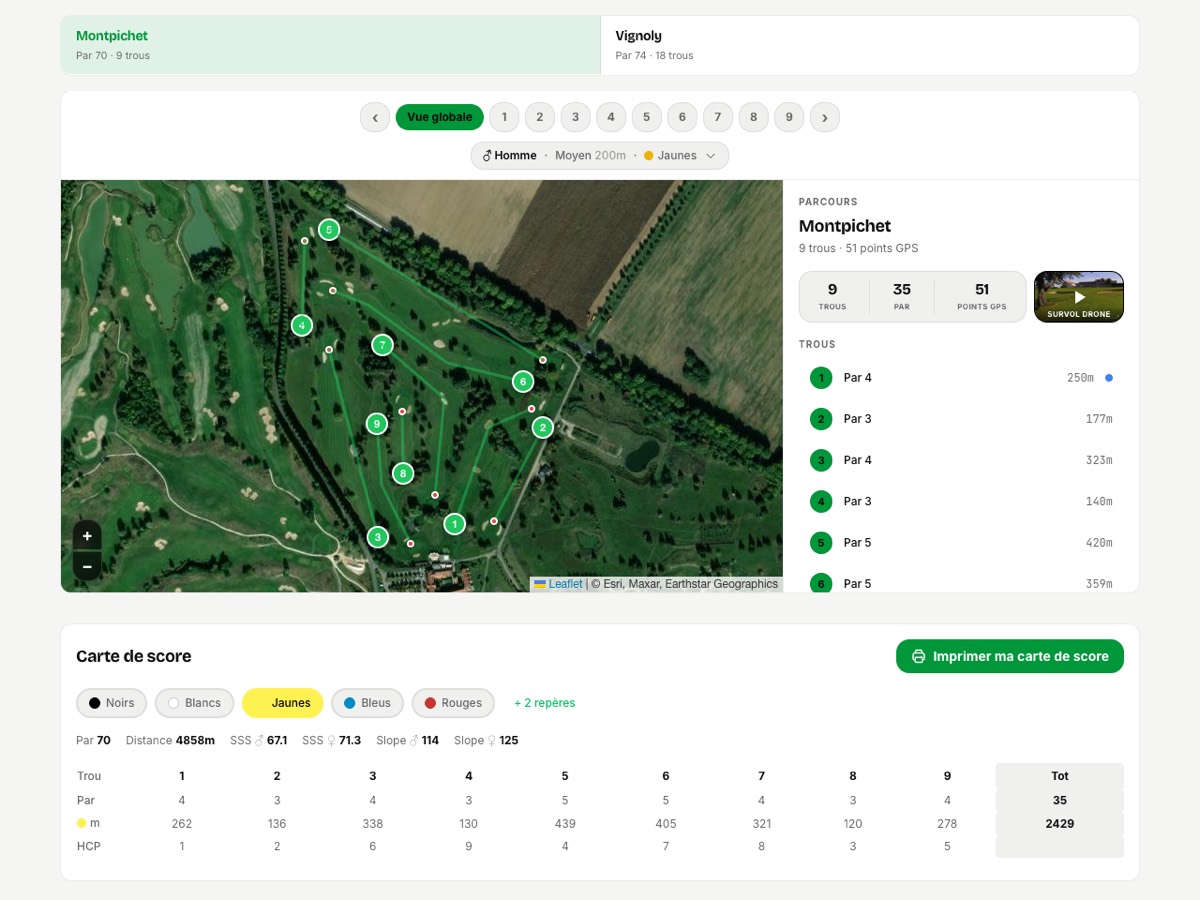Click hole 1 marker on the map
This screenshot has height=900, width=1200.
454,523
